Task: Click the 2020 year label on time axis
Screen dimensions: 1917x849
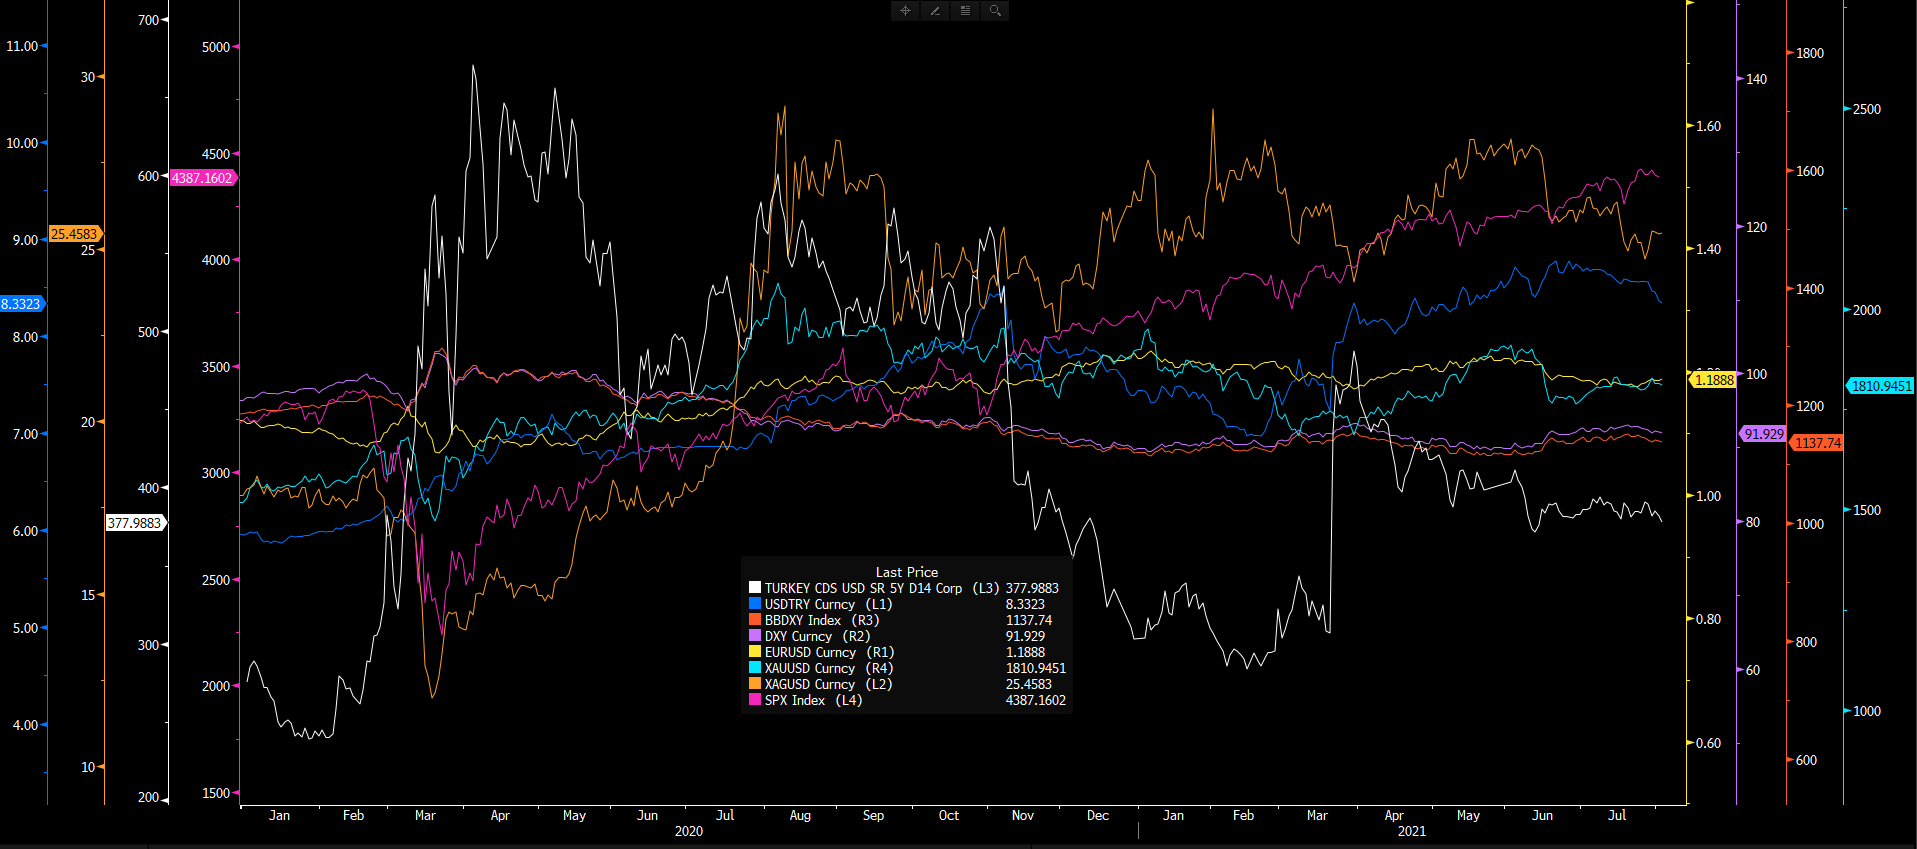Action: pos(688,831)
